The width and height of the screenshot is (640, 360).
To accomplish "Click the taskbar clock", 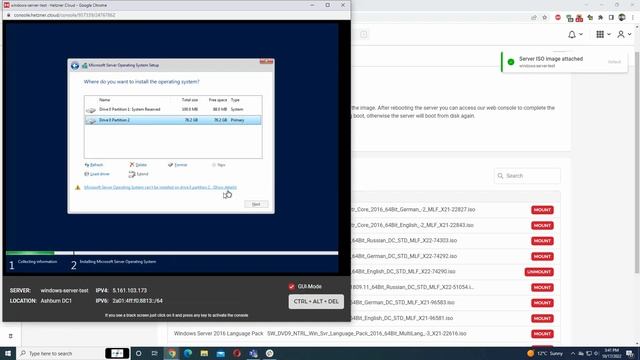I will point(611,353).
